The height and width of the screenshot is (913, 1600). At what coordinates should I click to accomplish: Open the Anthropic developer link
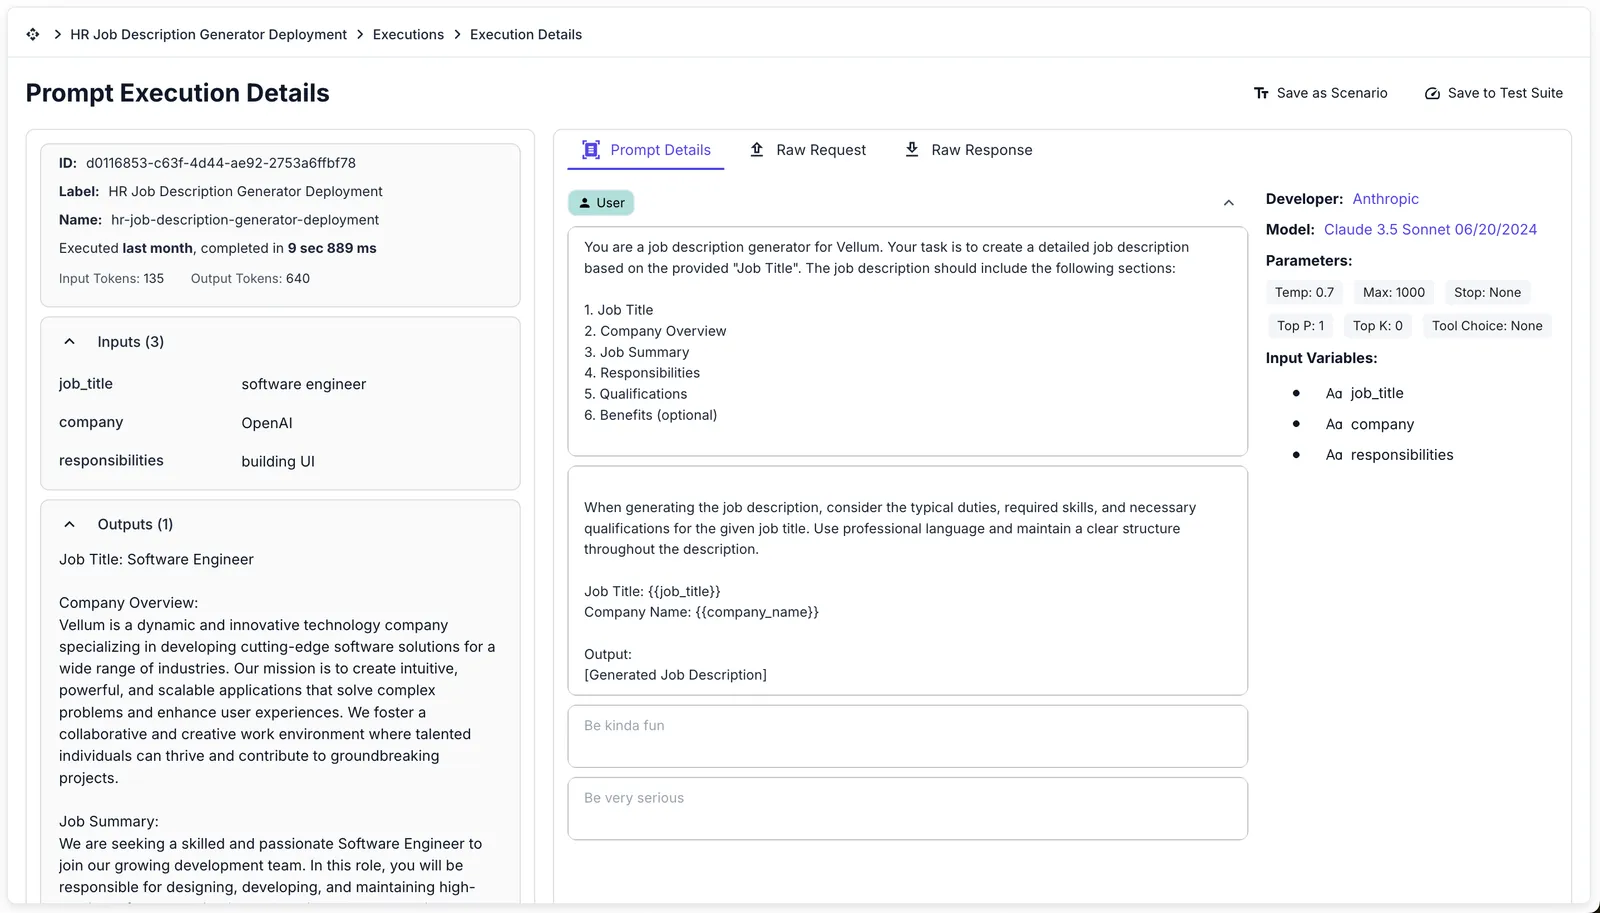point(1385,199)
